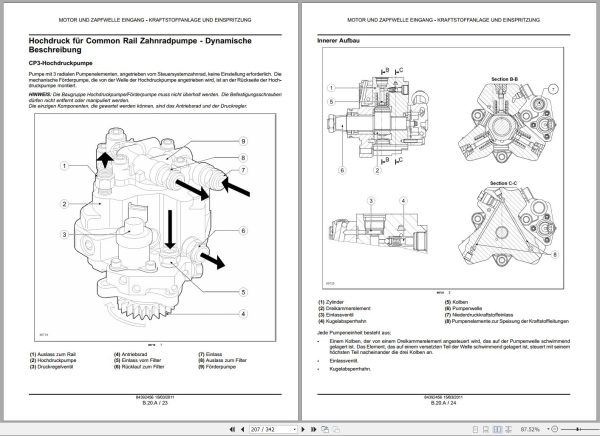Click legend entry '(4) Antriebsrad'
This screenshot has width=600, height=436.
point(130,354)
